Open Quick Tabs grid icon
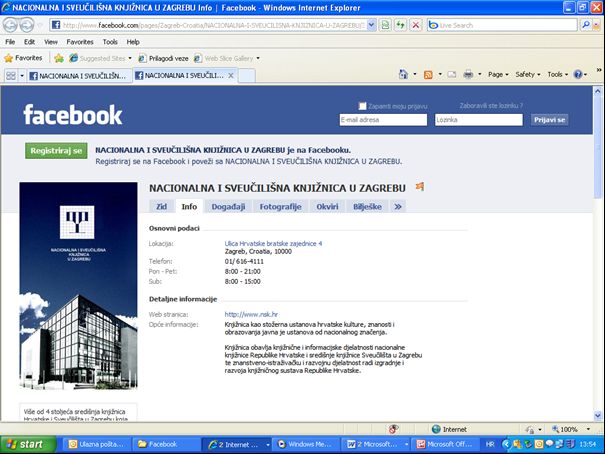This screenshot has width=605, height=454. click(11, 76)
